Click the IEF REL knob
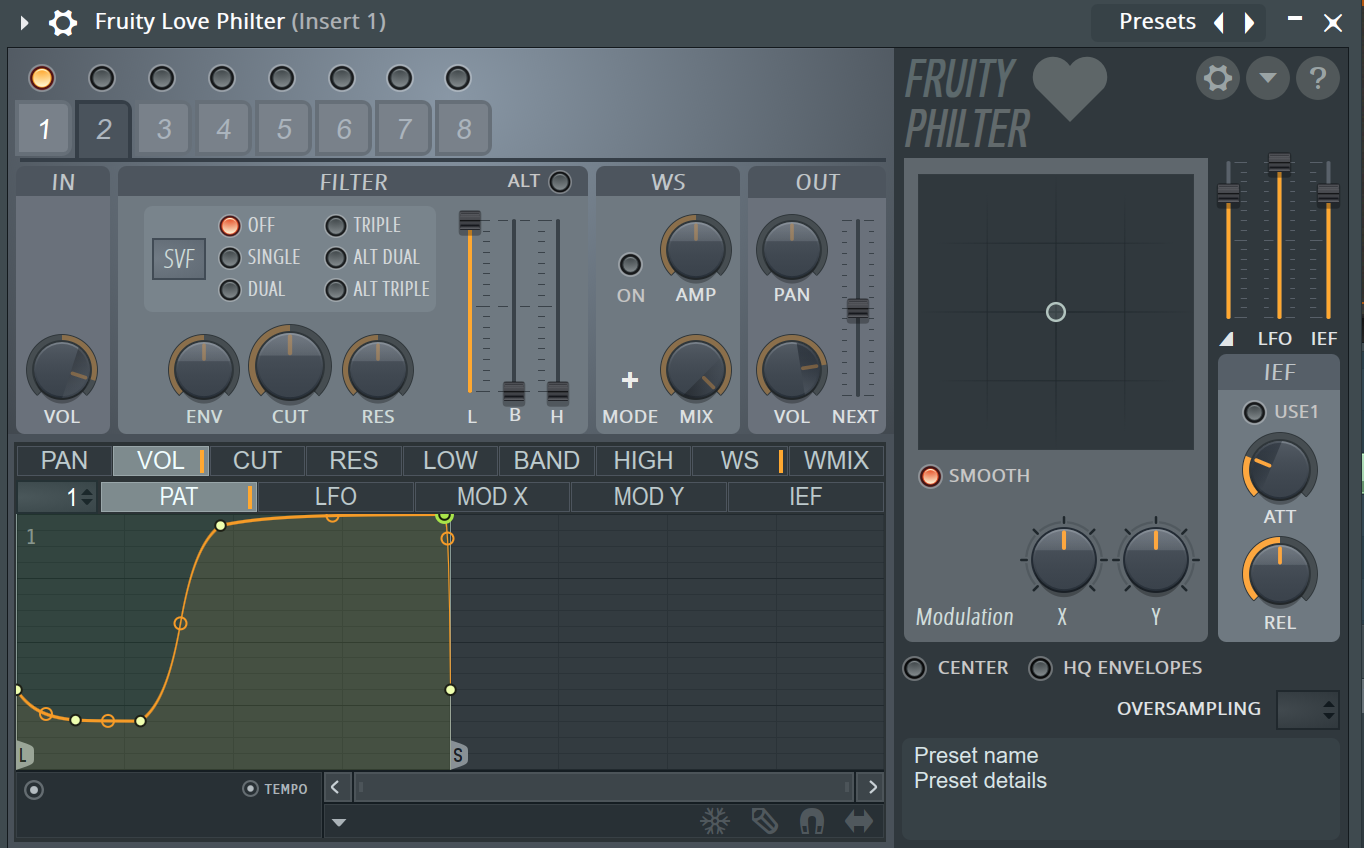 [x=1280, y=574]
